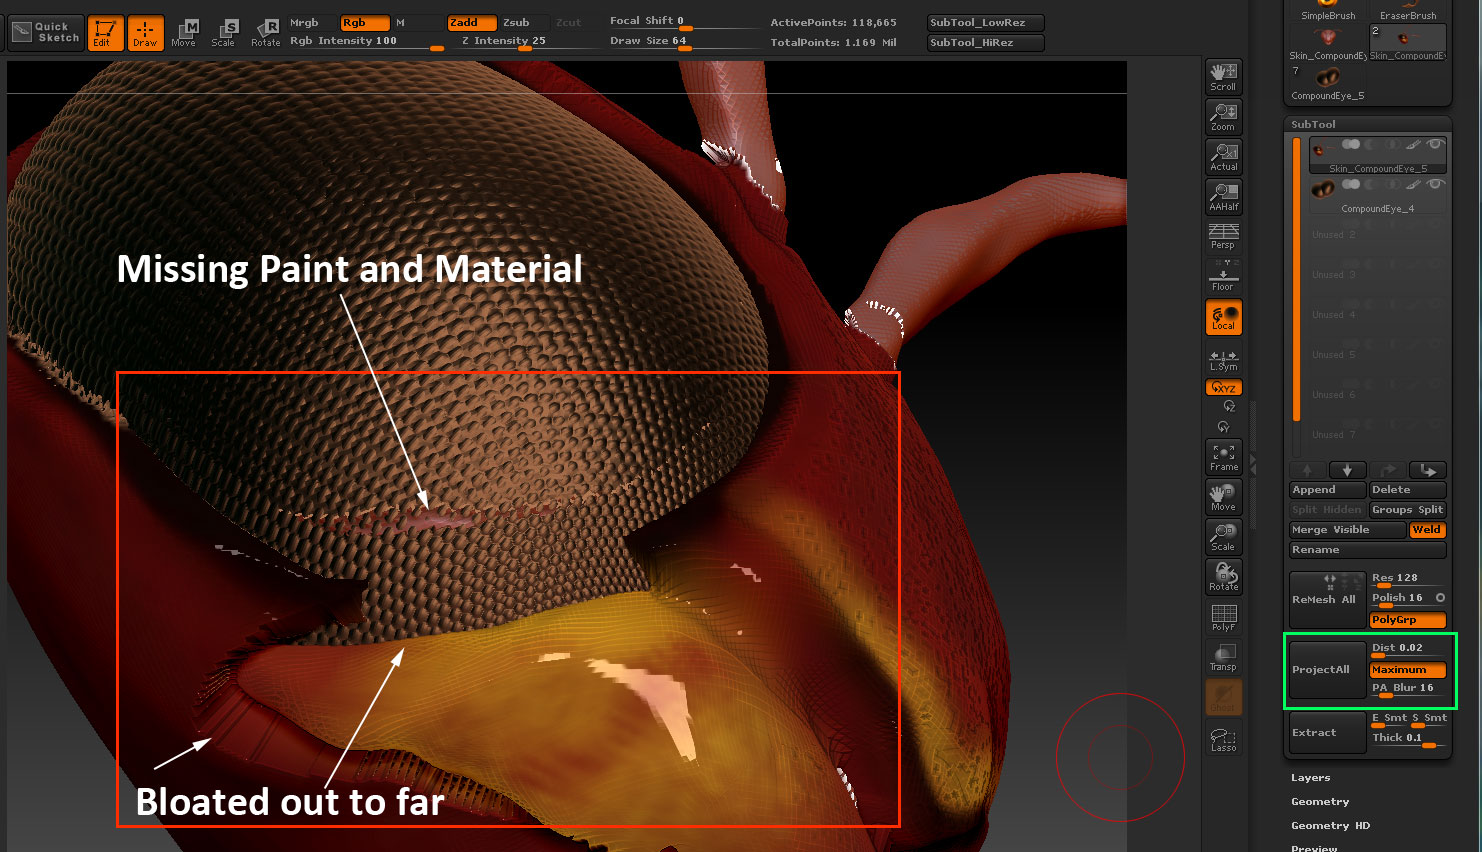The width and height of the screenshot is (1482, 852).
Task: Click the SubTool move-down curved arrow
Action: tap(1428, 470)
